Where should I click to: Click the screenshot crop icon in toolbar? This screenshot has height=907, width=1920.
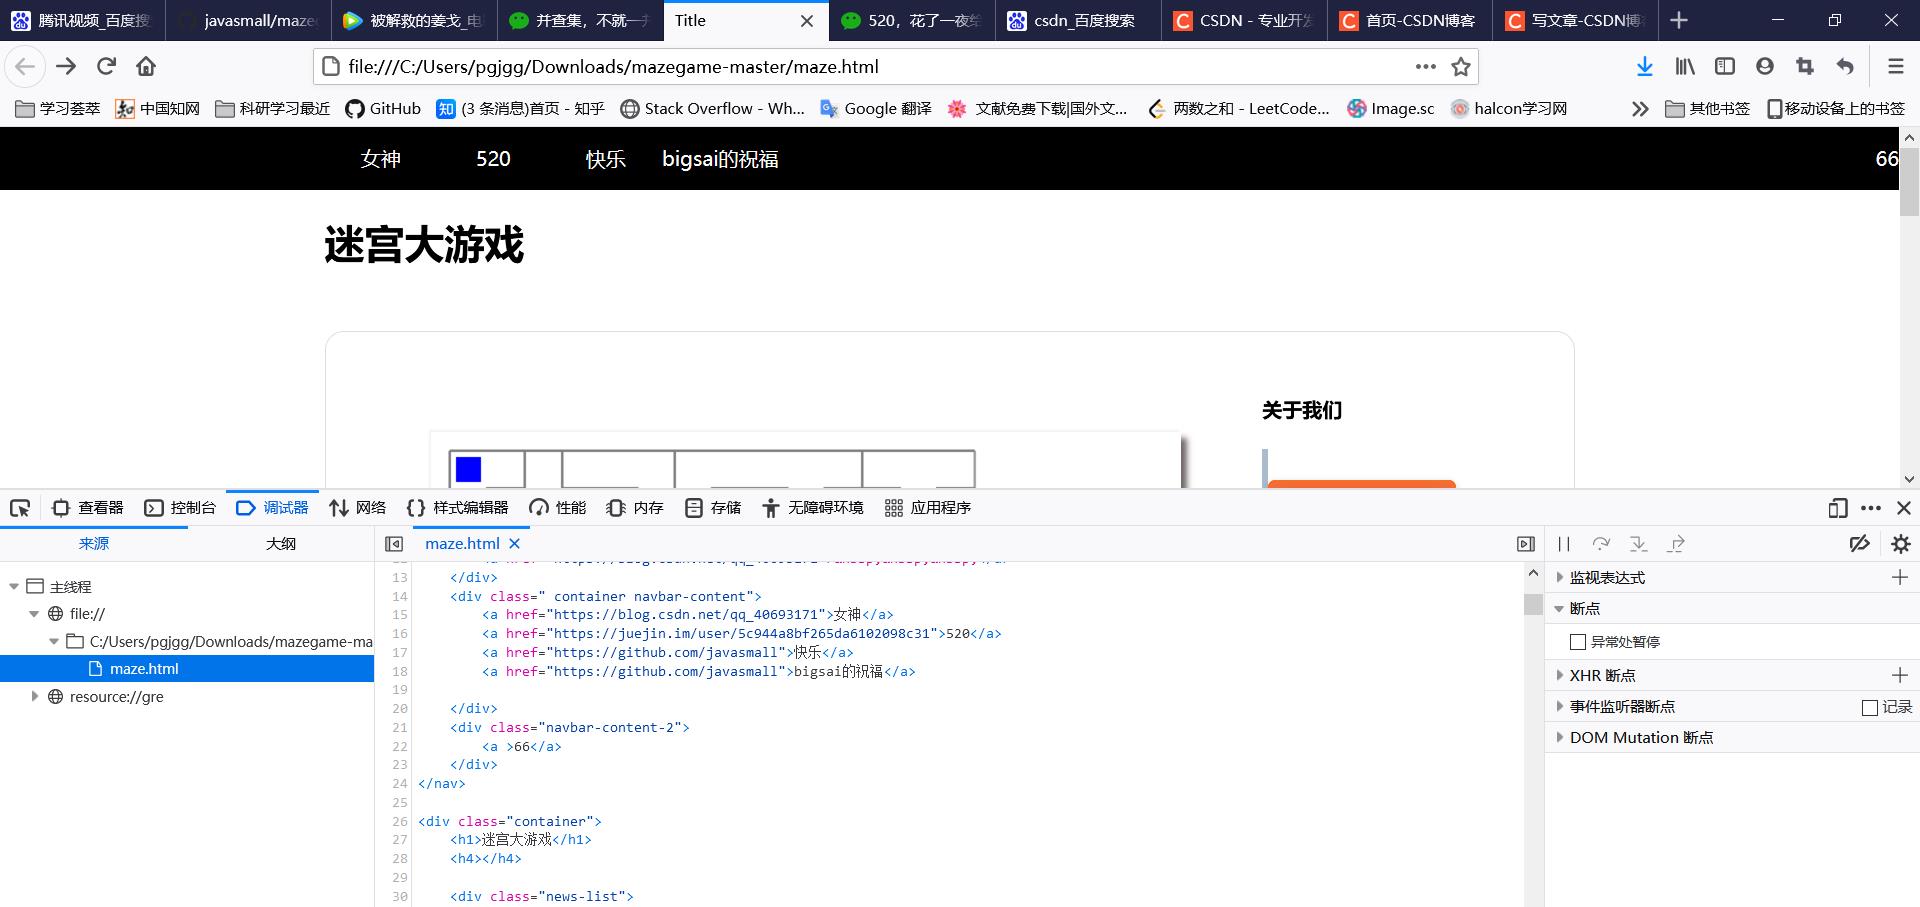1805,66
